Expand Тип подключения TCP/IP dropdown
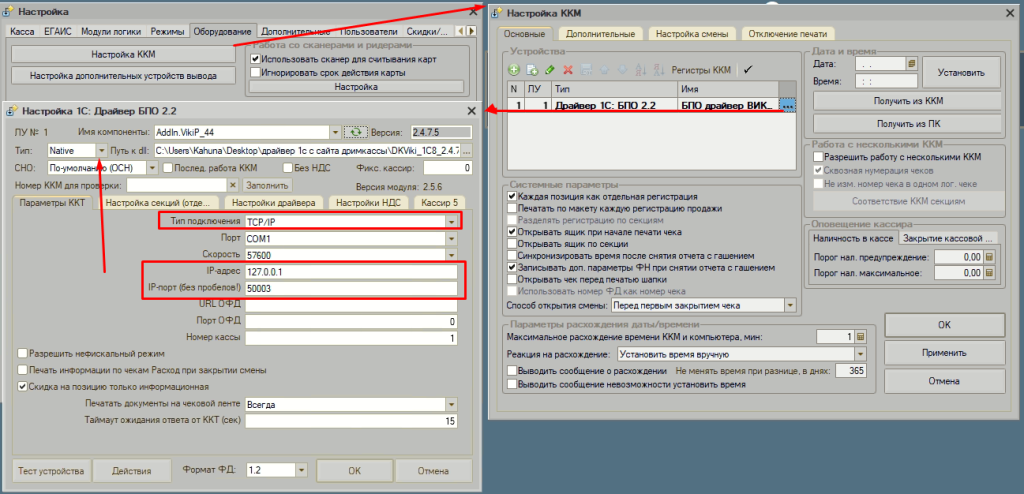 pos(451,222)
